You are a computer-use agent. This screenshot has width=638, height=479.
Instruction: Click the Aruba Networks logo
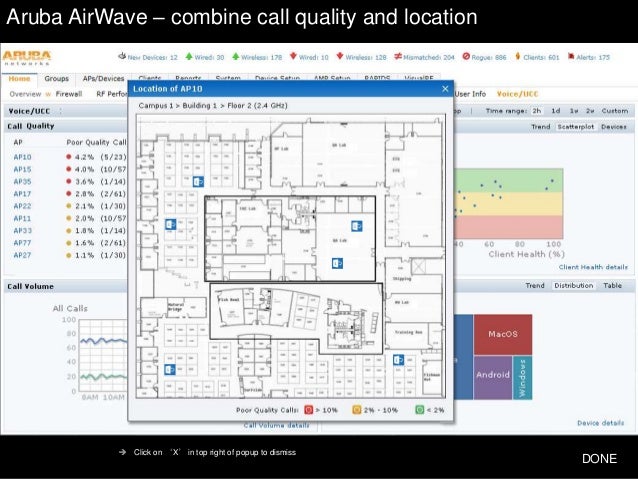(x=27, y=58)
